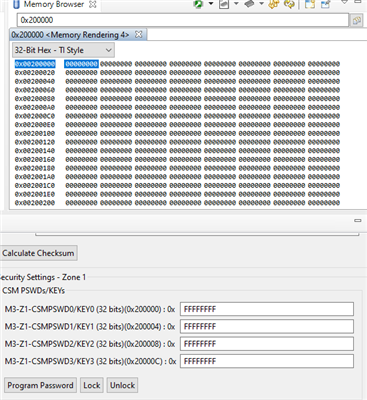Click the second yellow icon before the toolbar separator
This screenshot has width=367, height=400.
[289, 4]
